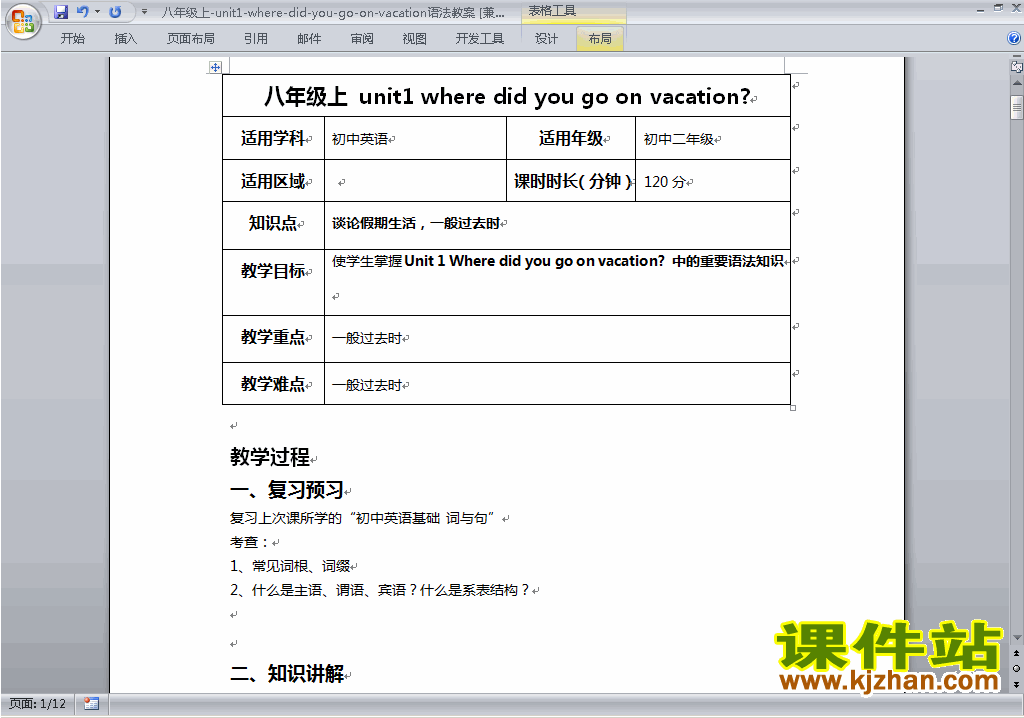Open the 审阅 ribbon tab
Screen dimensions: 1024x718
pos(362,39)
